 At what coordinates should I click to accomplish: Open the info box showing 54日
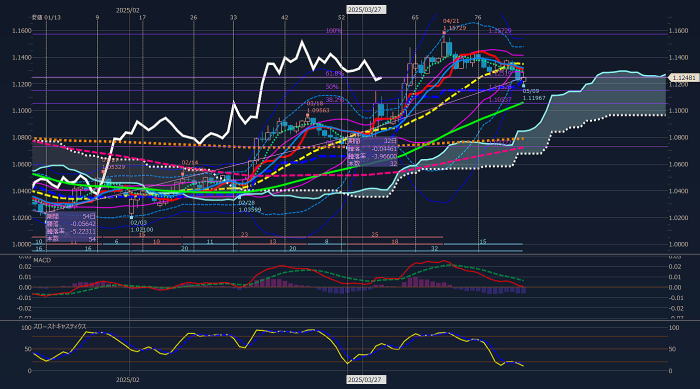[71, 227]
